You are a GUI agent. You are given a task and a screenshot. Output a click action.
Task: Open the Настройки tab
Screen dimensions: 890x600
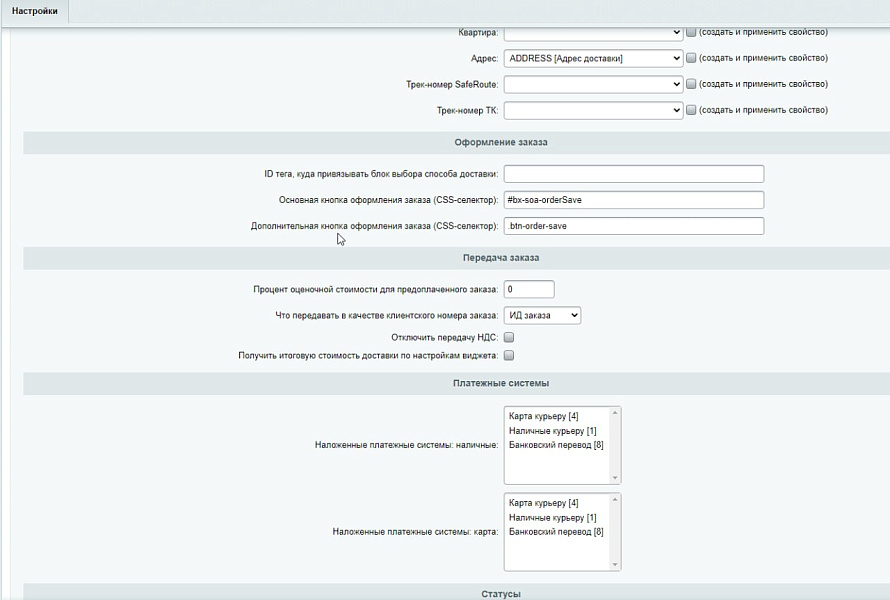[34, 11]
